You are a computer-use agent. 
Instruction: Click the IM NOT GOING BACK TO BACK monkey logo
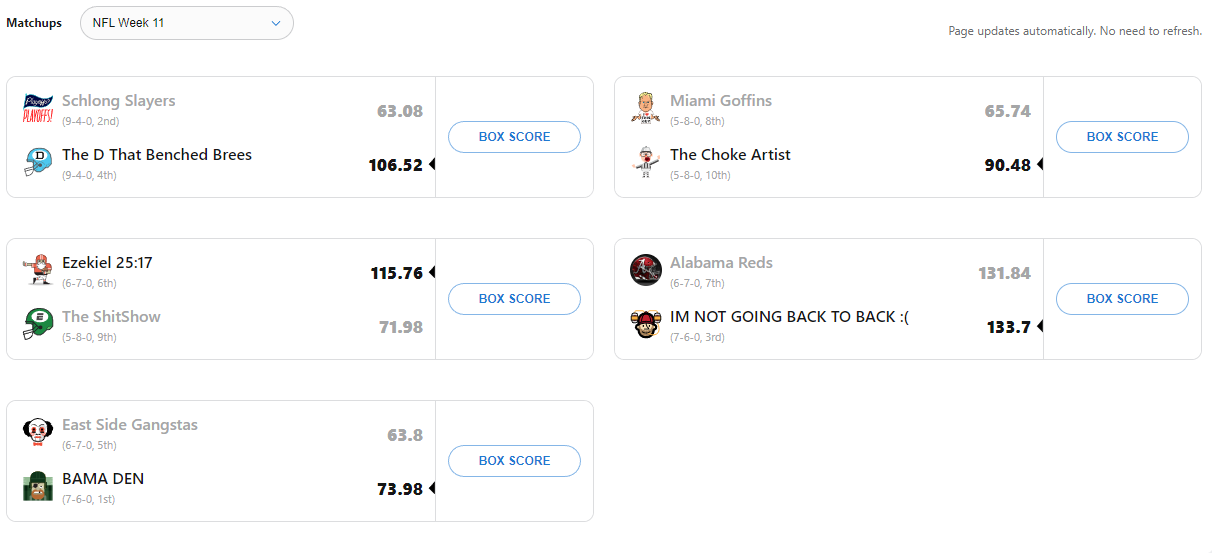(x=645, y=324)
